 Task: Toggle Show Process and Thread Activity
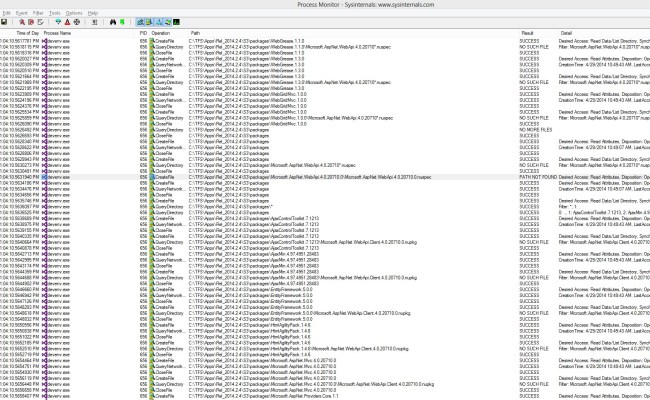pyautogui.click(x=168, y=22)
